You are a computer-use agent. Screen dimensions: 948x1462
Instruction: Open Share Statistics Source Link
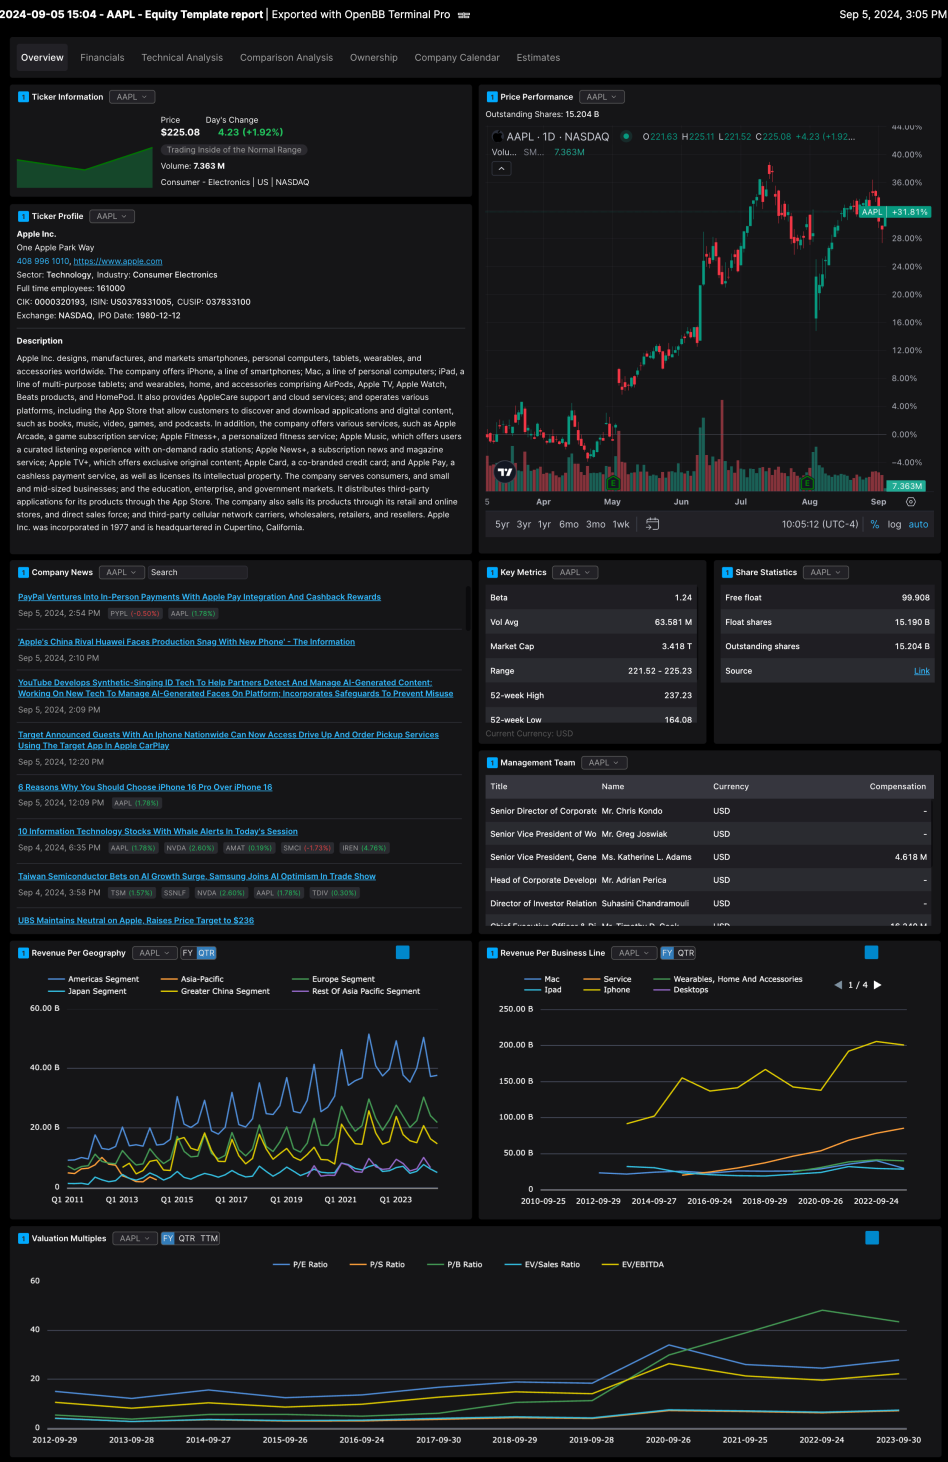922,671
